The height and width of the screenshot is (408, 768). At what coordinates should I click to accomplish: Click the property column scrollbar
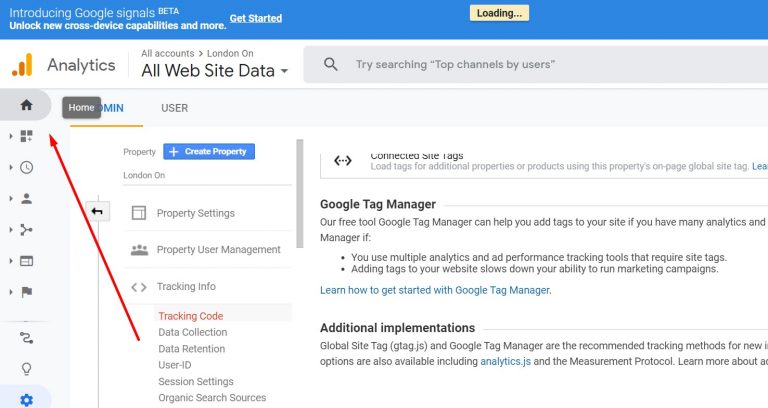300,193
